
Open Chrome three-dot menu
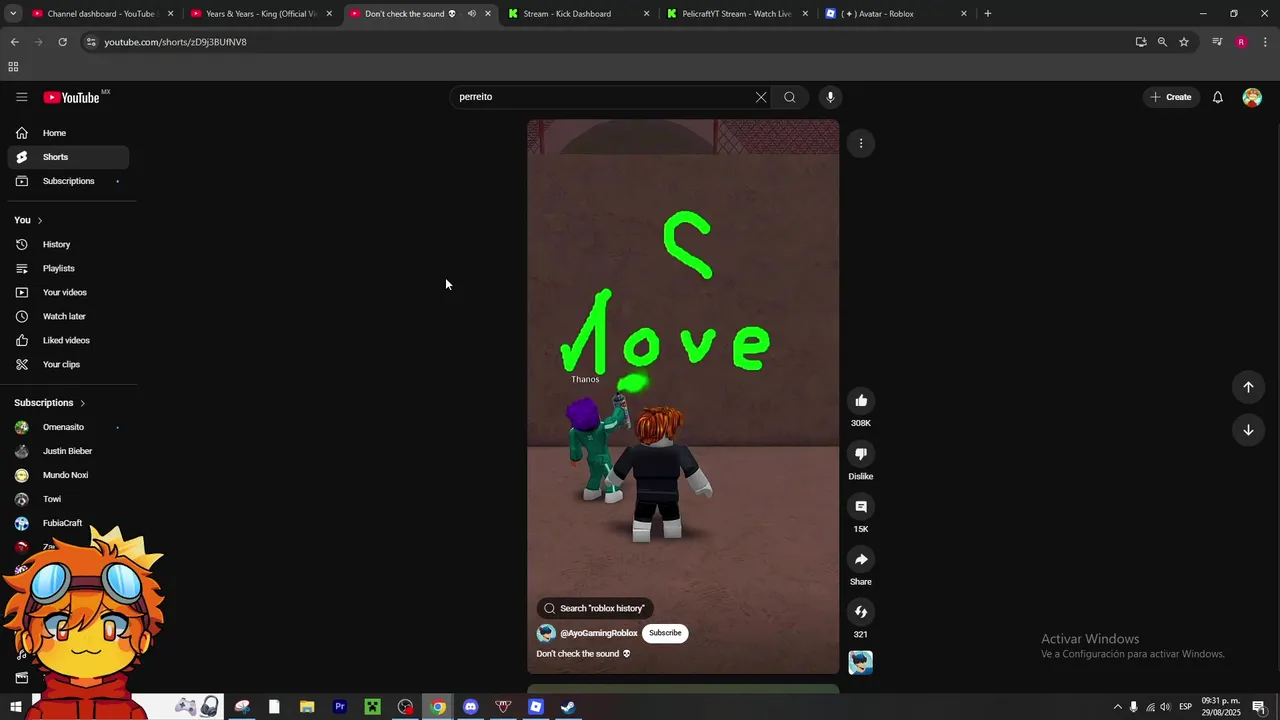pos(1266,42)
